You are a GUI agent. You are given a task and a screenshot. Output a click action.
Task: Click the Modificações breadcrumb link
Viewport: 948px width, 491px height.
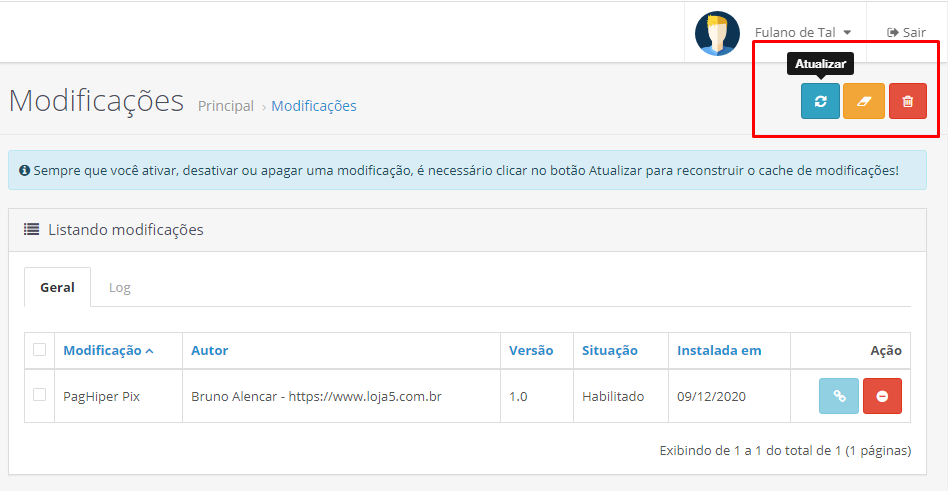click(x=314, y=106)
